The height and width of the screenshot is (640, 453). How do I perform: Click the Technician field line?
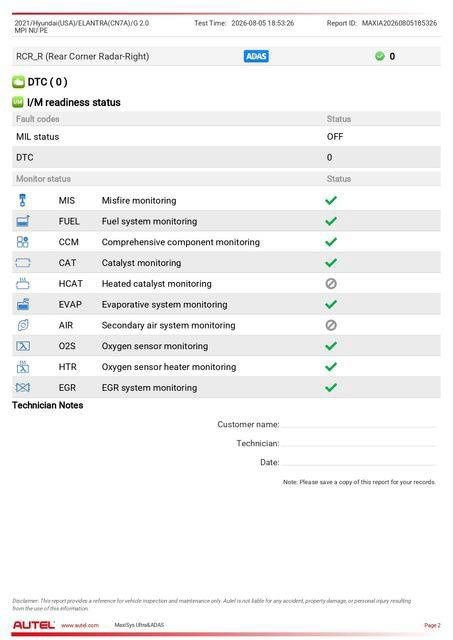point(358,444)
